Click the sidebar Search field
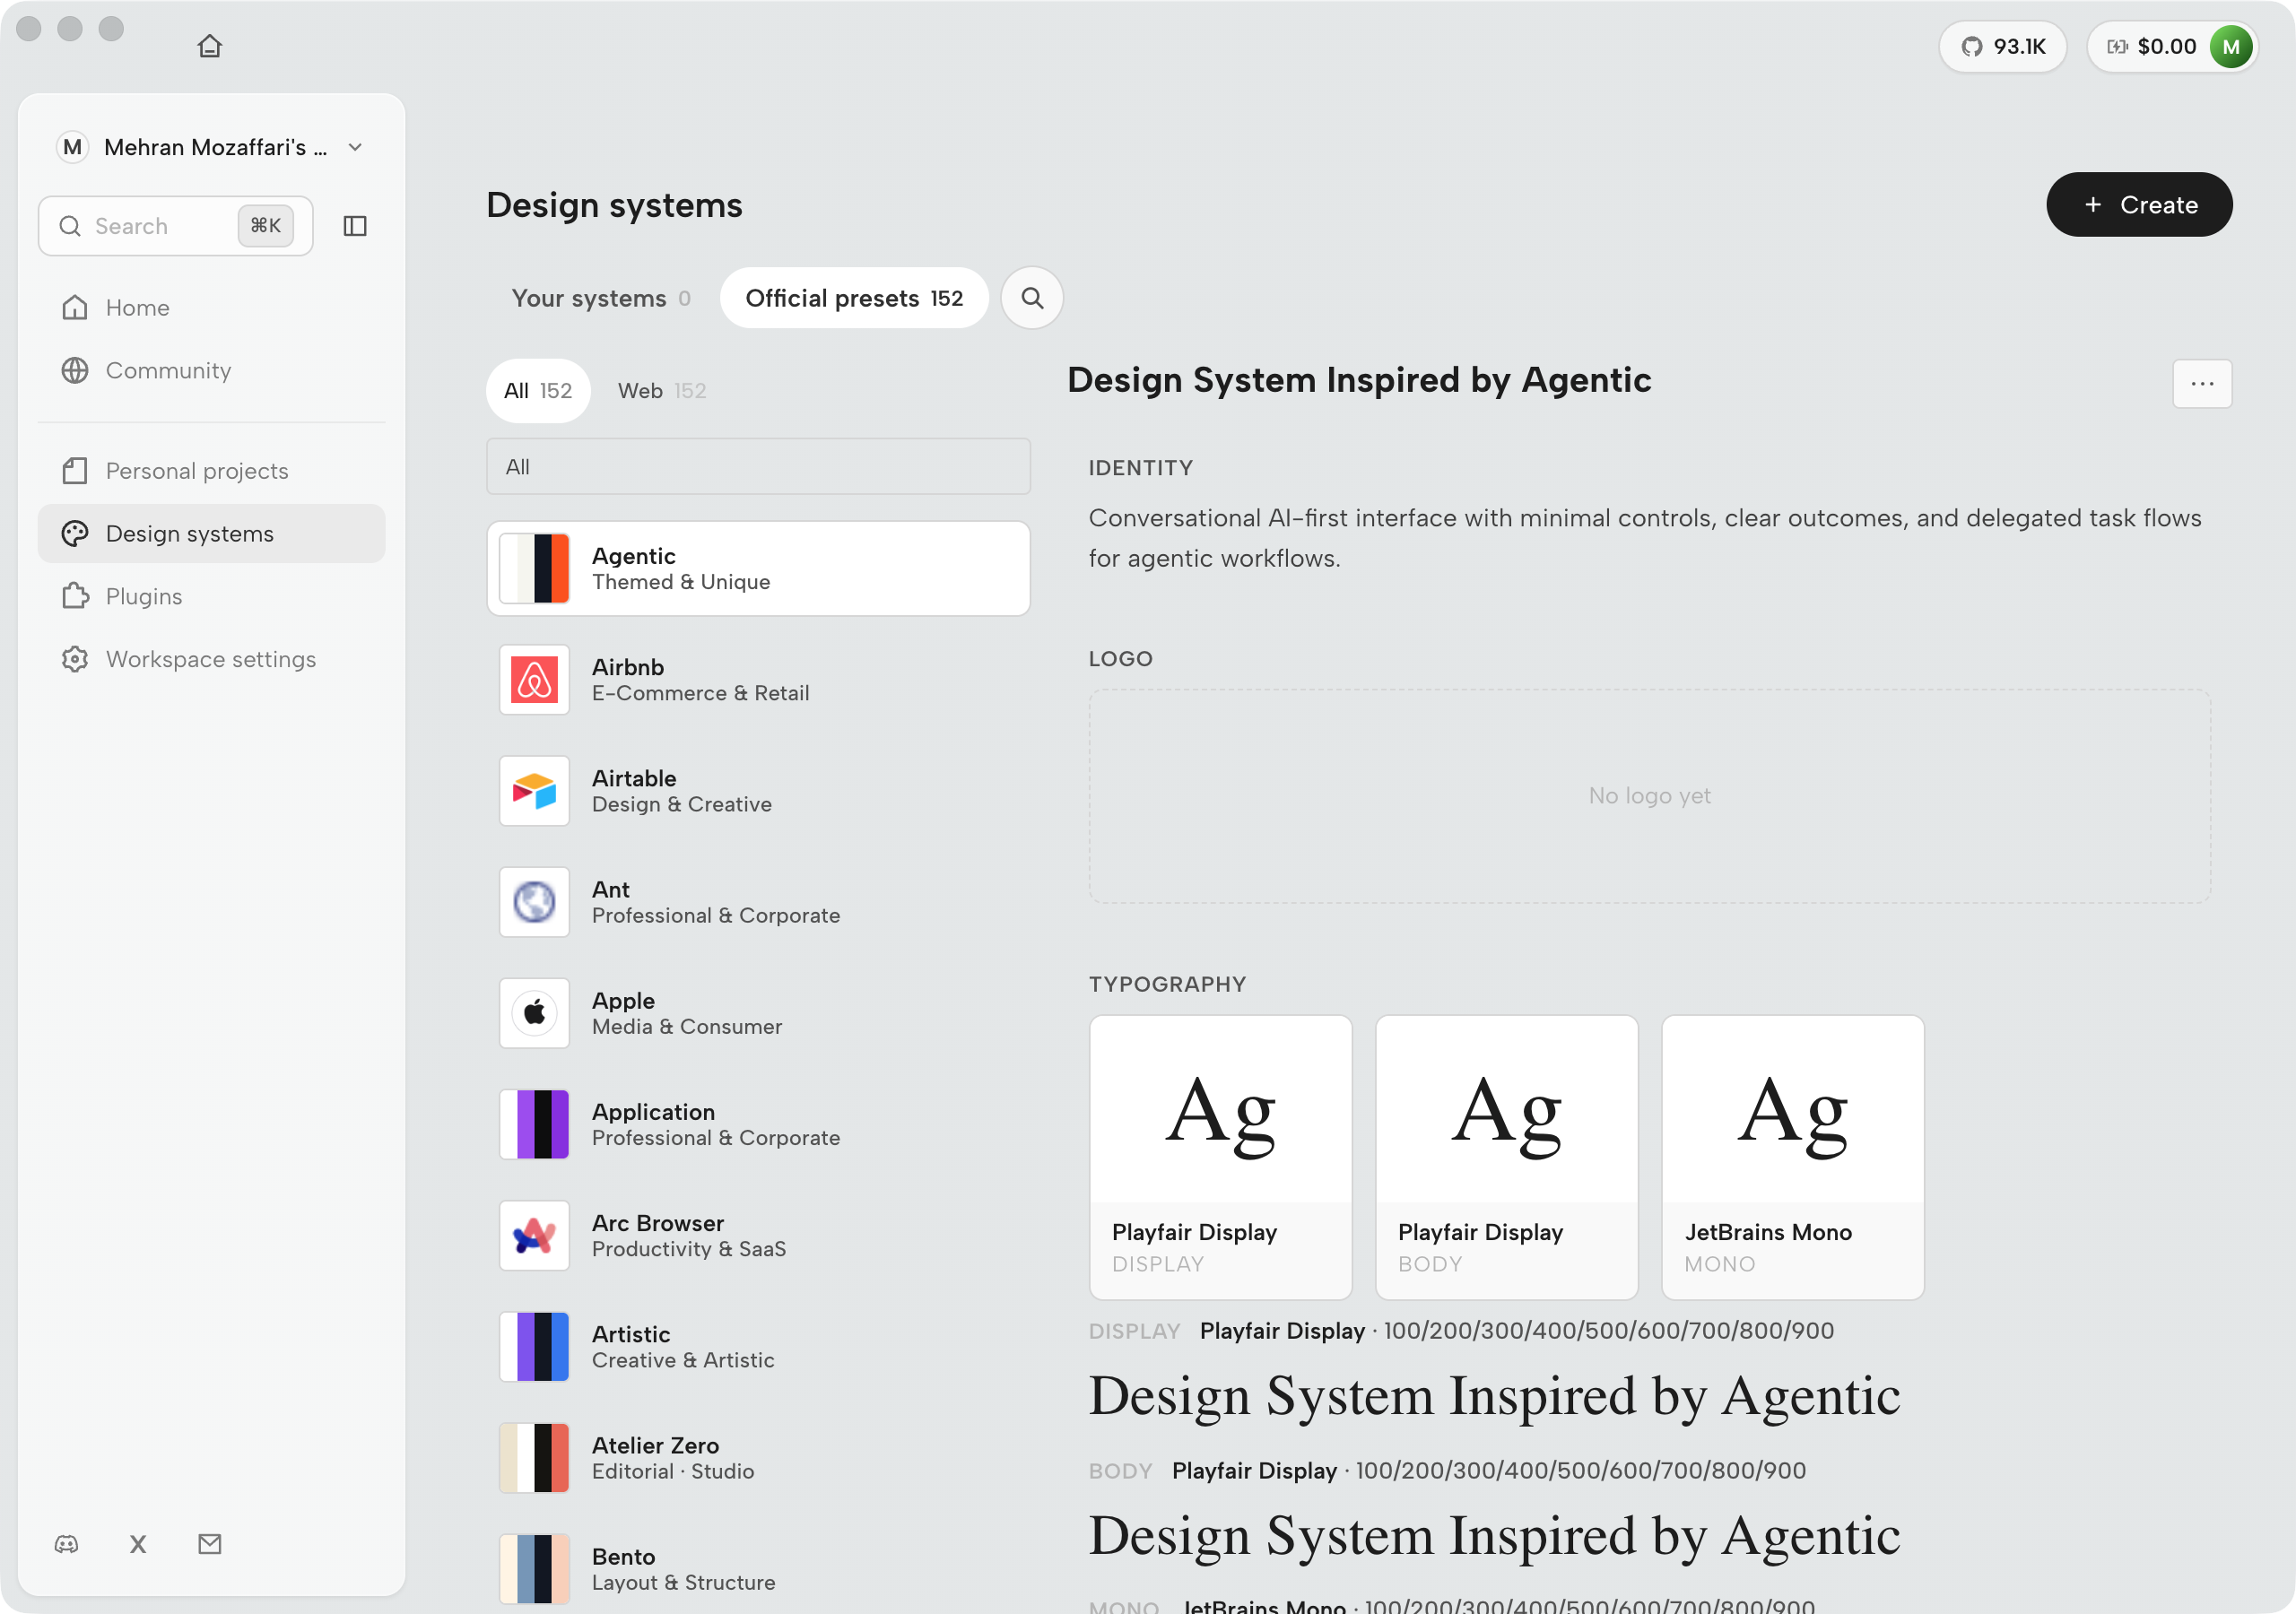2296x1614 pixels. click(x=176, y=226)
